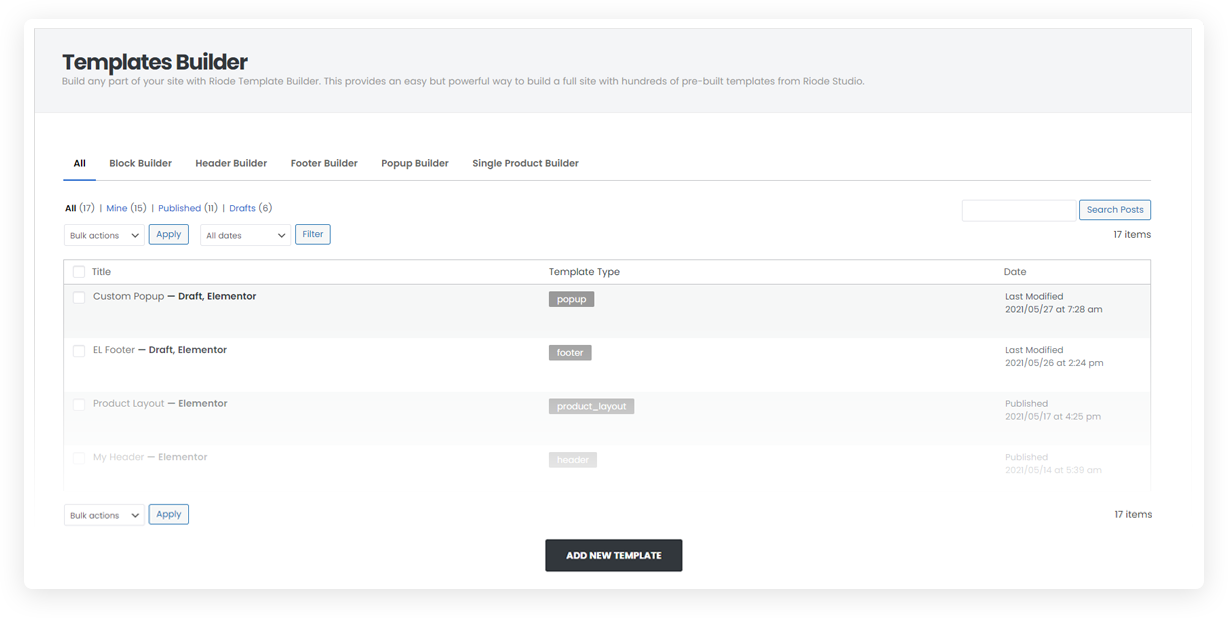Open the Product Layout template
Viewport: 1228px width, 618px height.
point(128,403)
